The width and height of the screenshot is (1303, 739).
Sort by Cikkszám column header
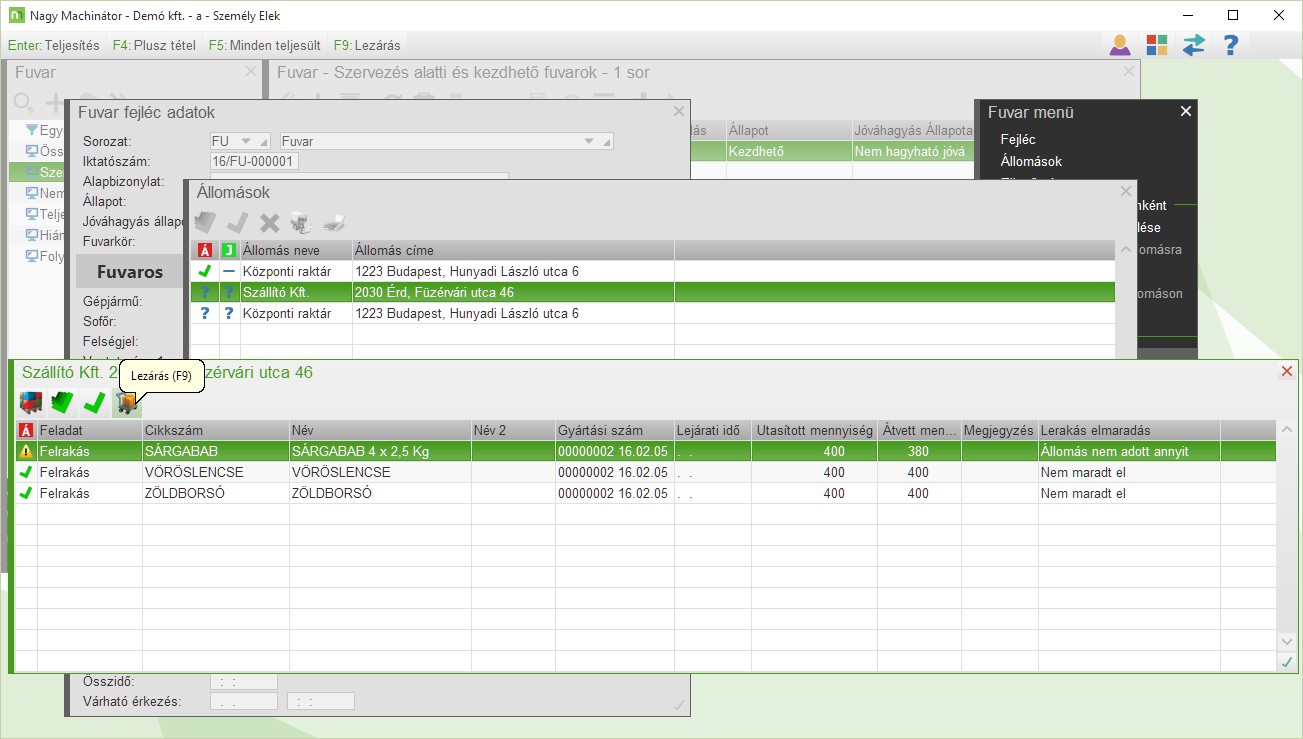[x=216, y=430]
